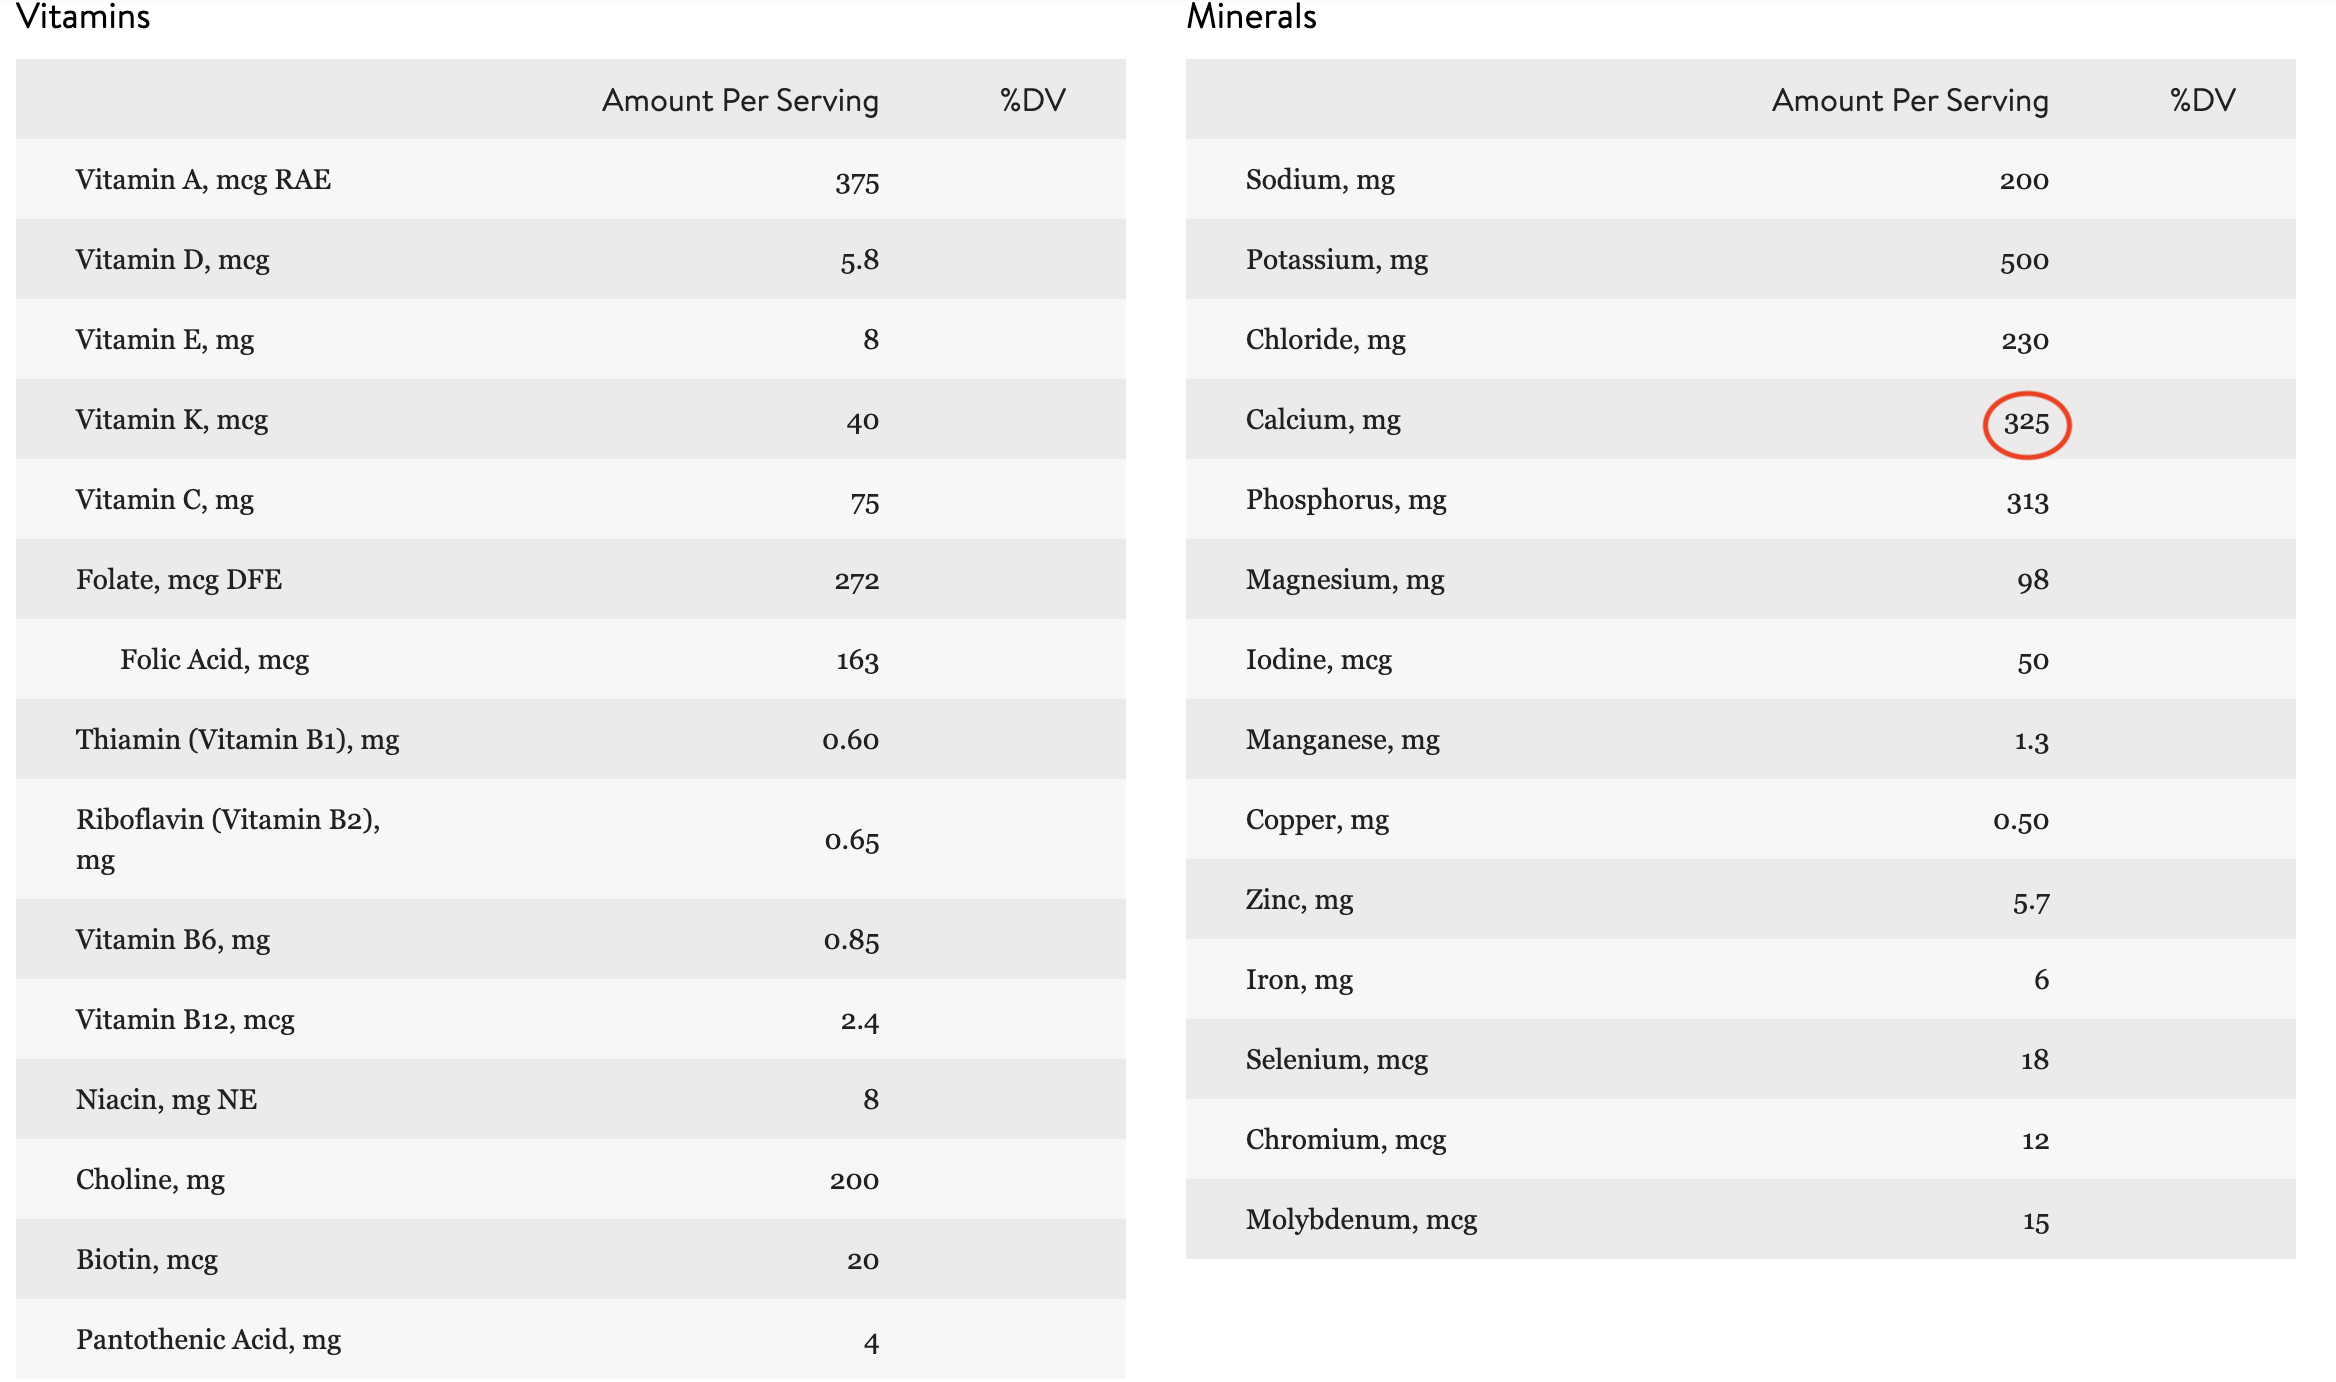
Task: Click the %DV header in Vitamins table
Action: [1032, 100]
